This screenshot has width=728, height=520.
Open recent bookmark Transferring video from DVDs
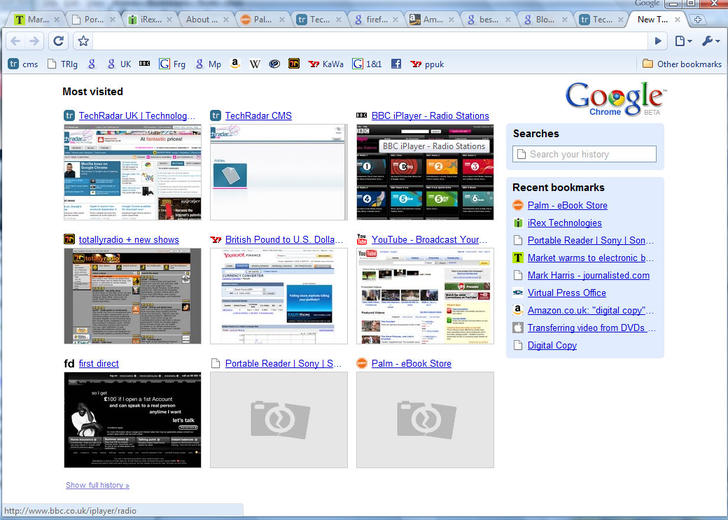click(x=592, y=328)
